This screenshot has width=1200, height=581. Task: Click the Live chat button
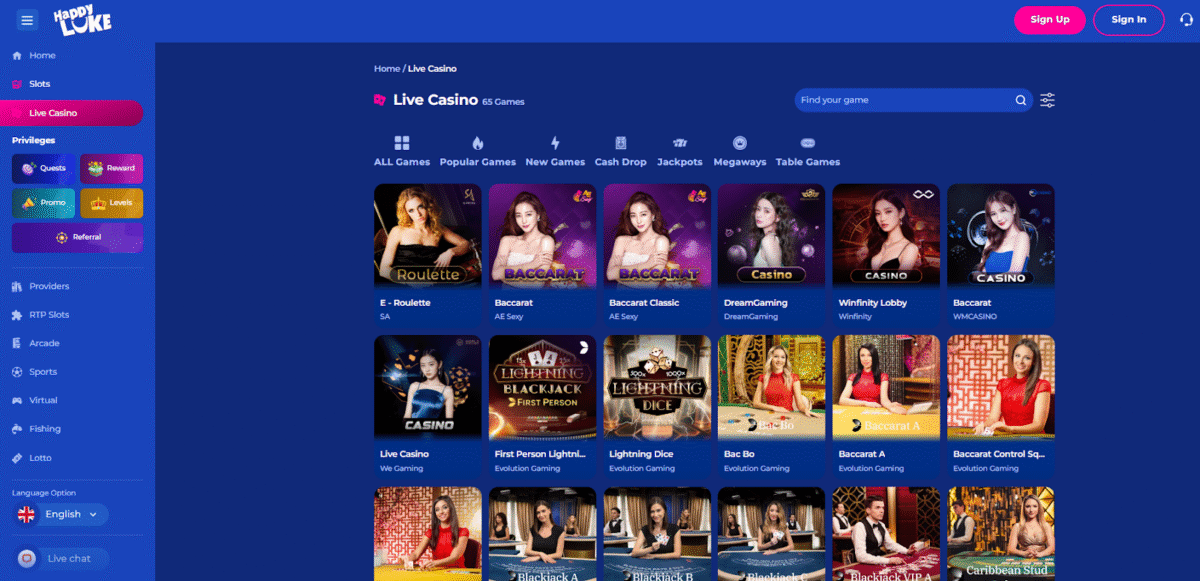click(61, 558)
